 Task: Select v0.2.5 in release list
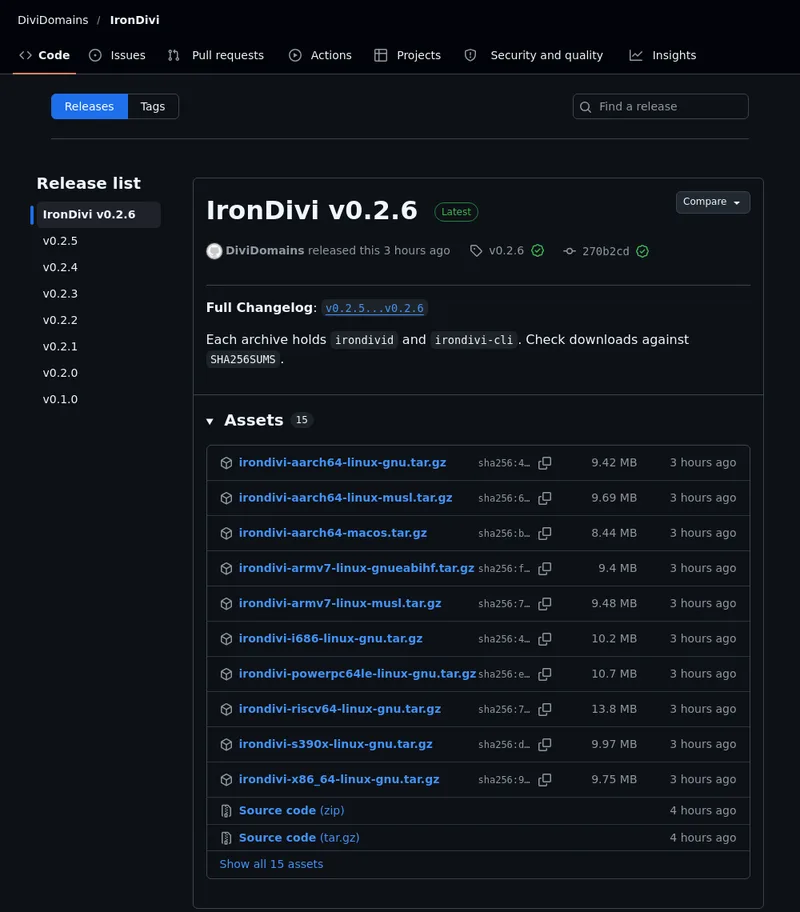coord(60,241)
